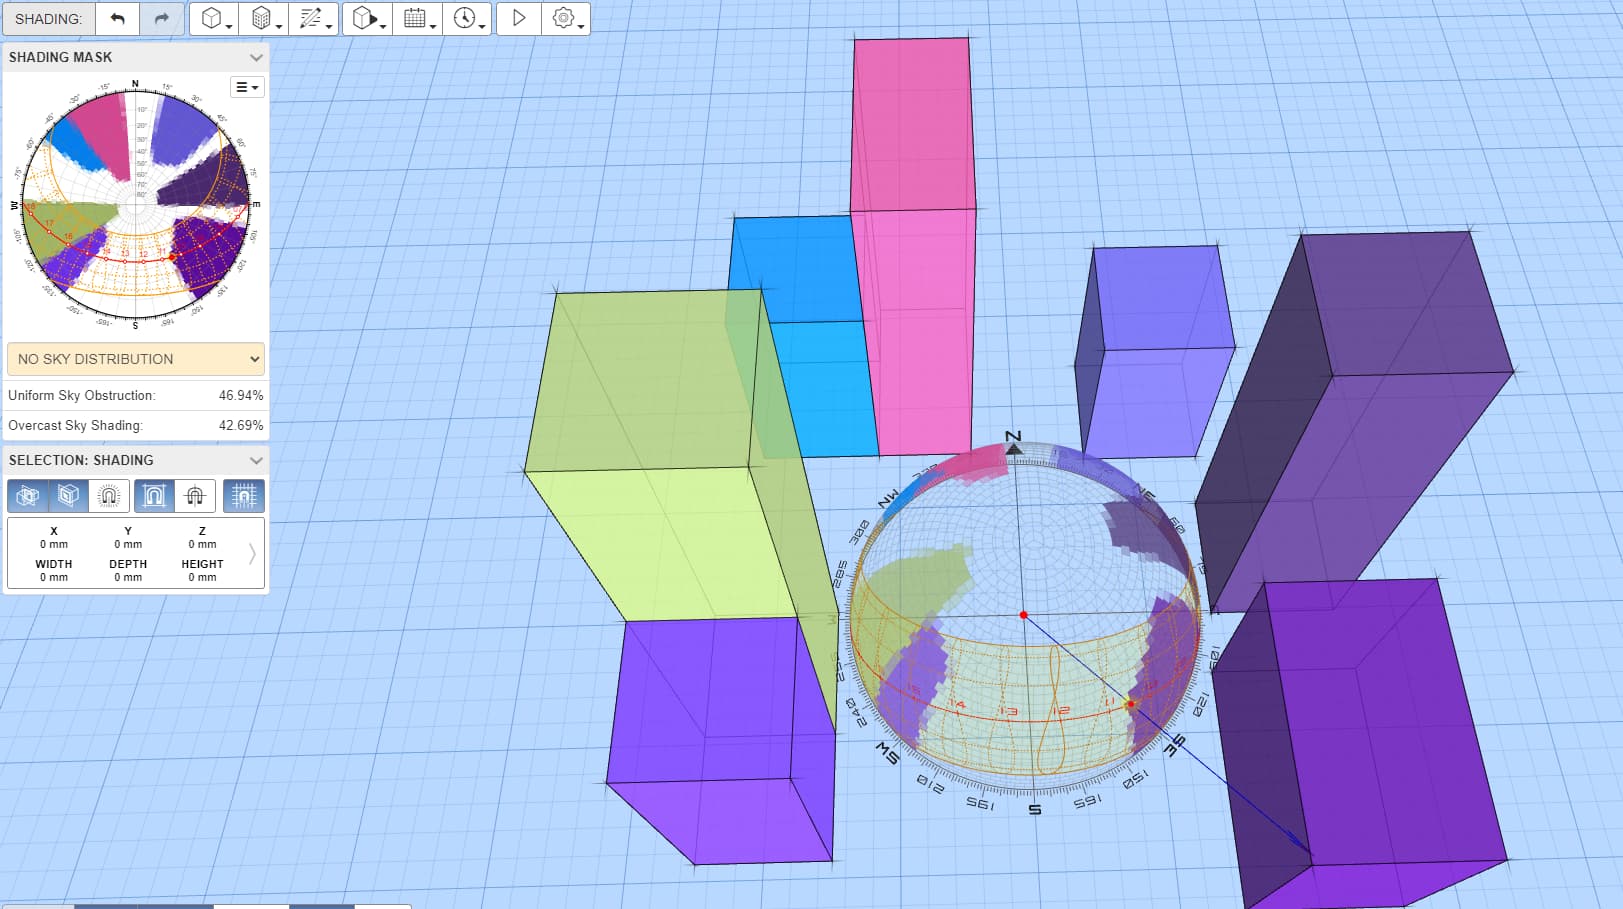
Task: Open the gear settings menu
Action: [x=566, y=19]
